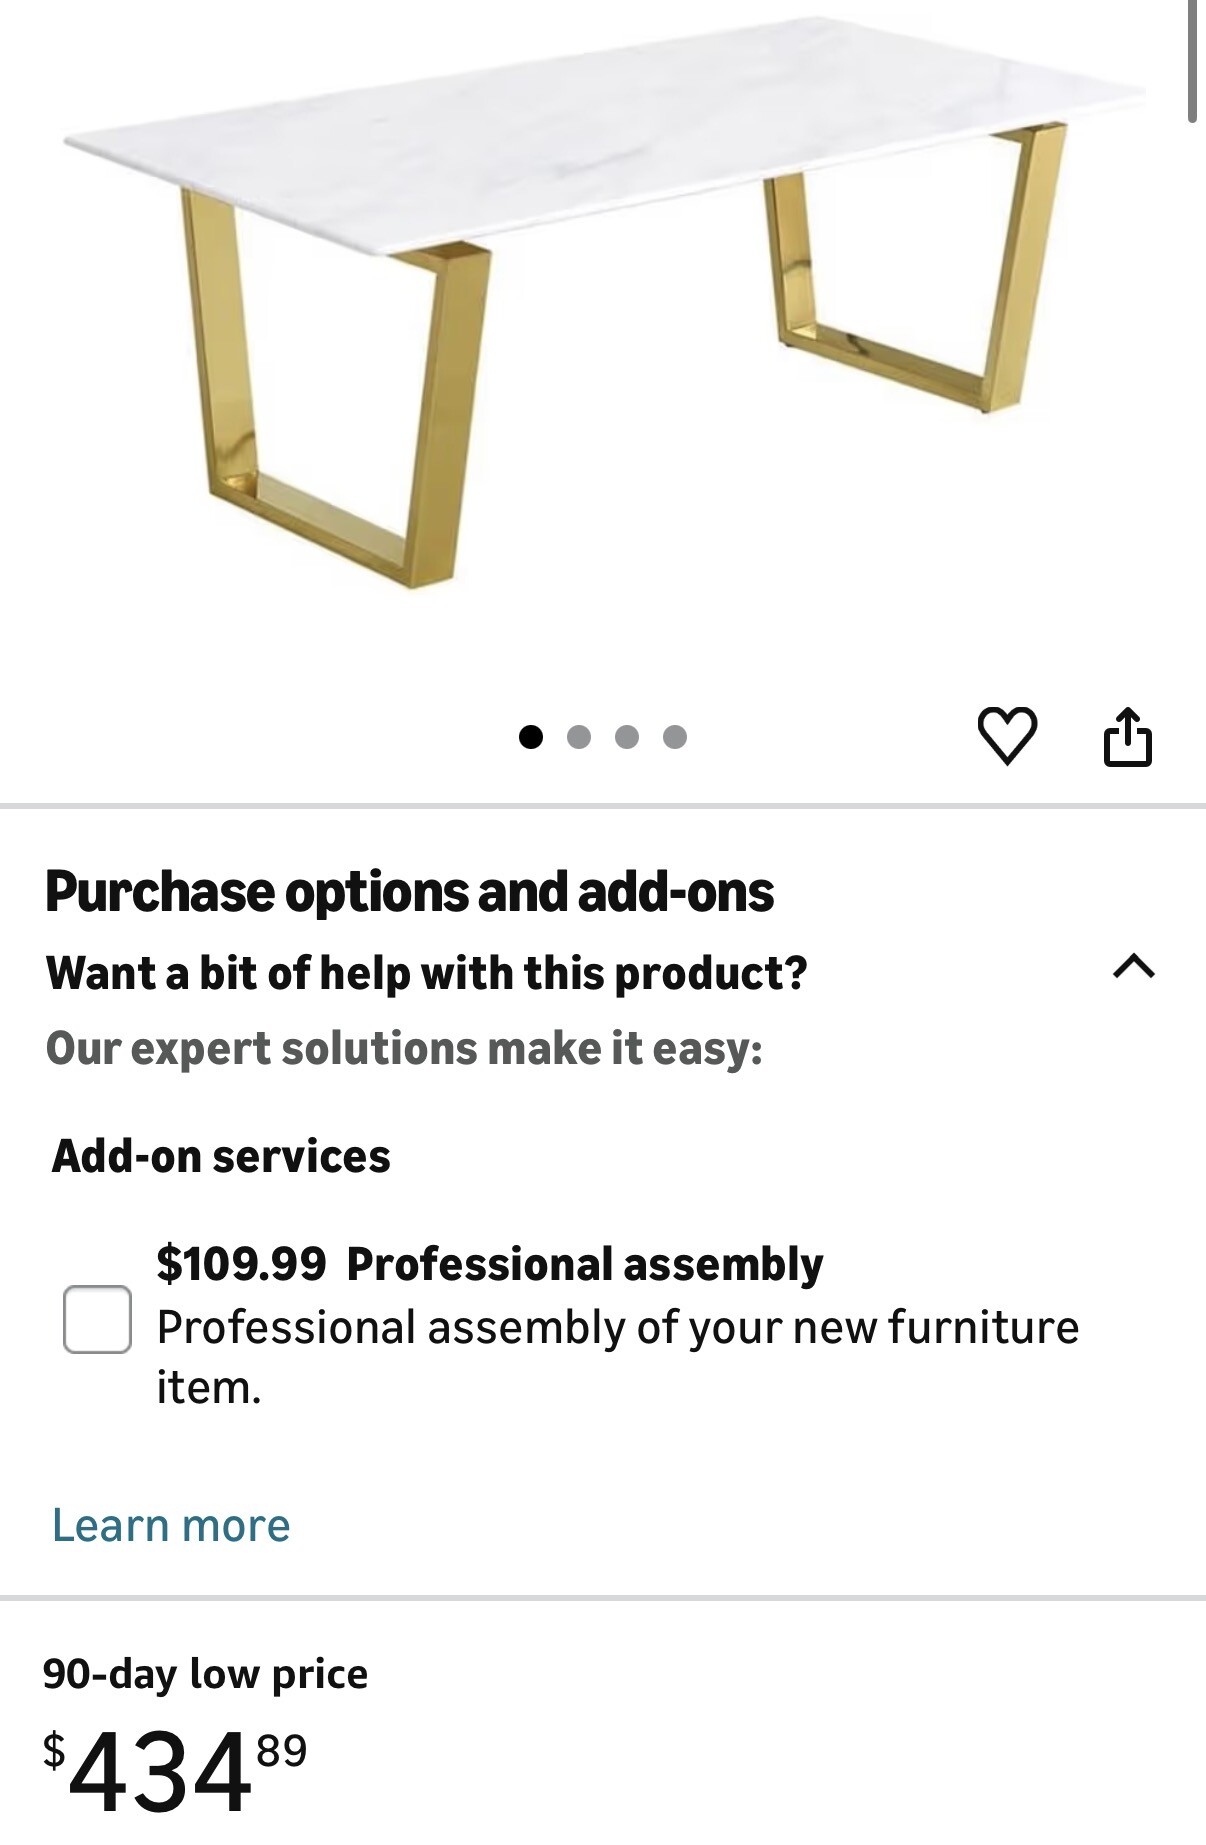Tap the 'Add-on services' subheading
The height and width of the screenshot is (1845, 1206).
coord(221,1156)
